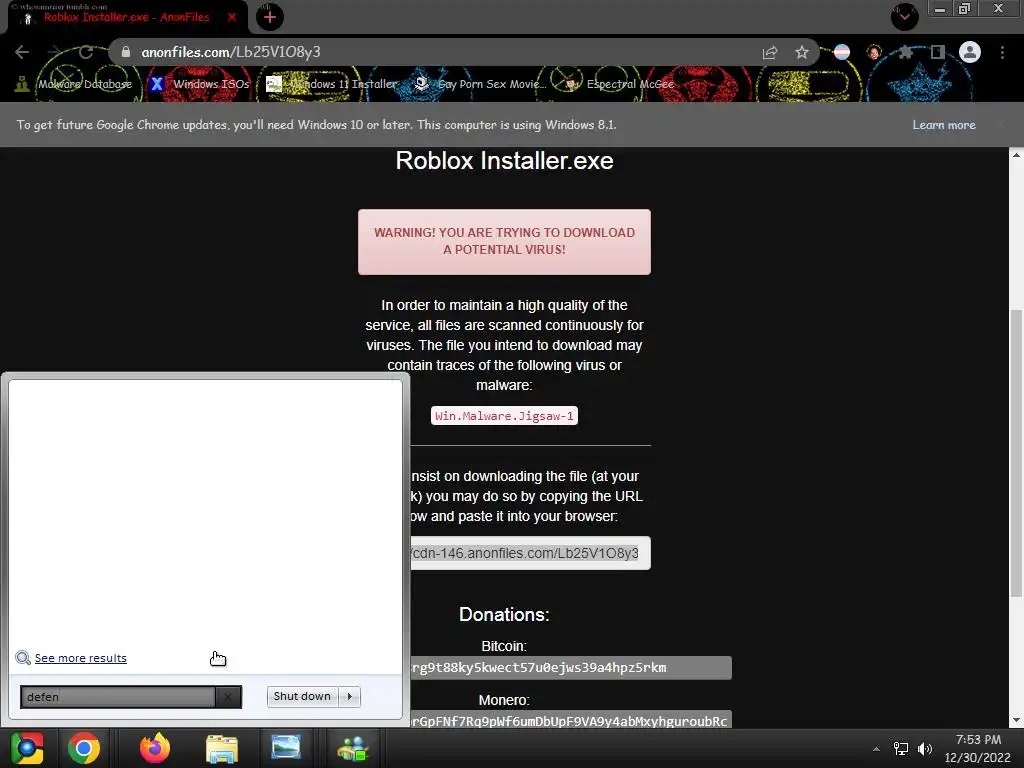Open the Chrome profile avatar

tap(970, 52)
